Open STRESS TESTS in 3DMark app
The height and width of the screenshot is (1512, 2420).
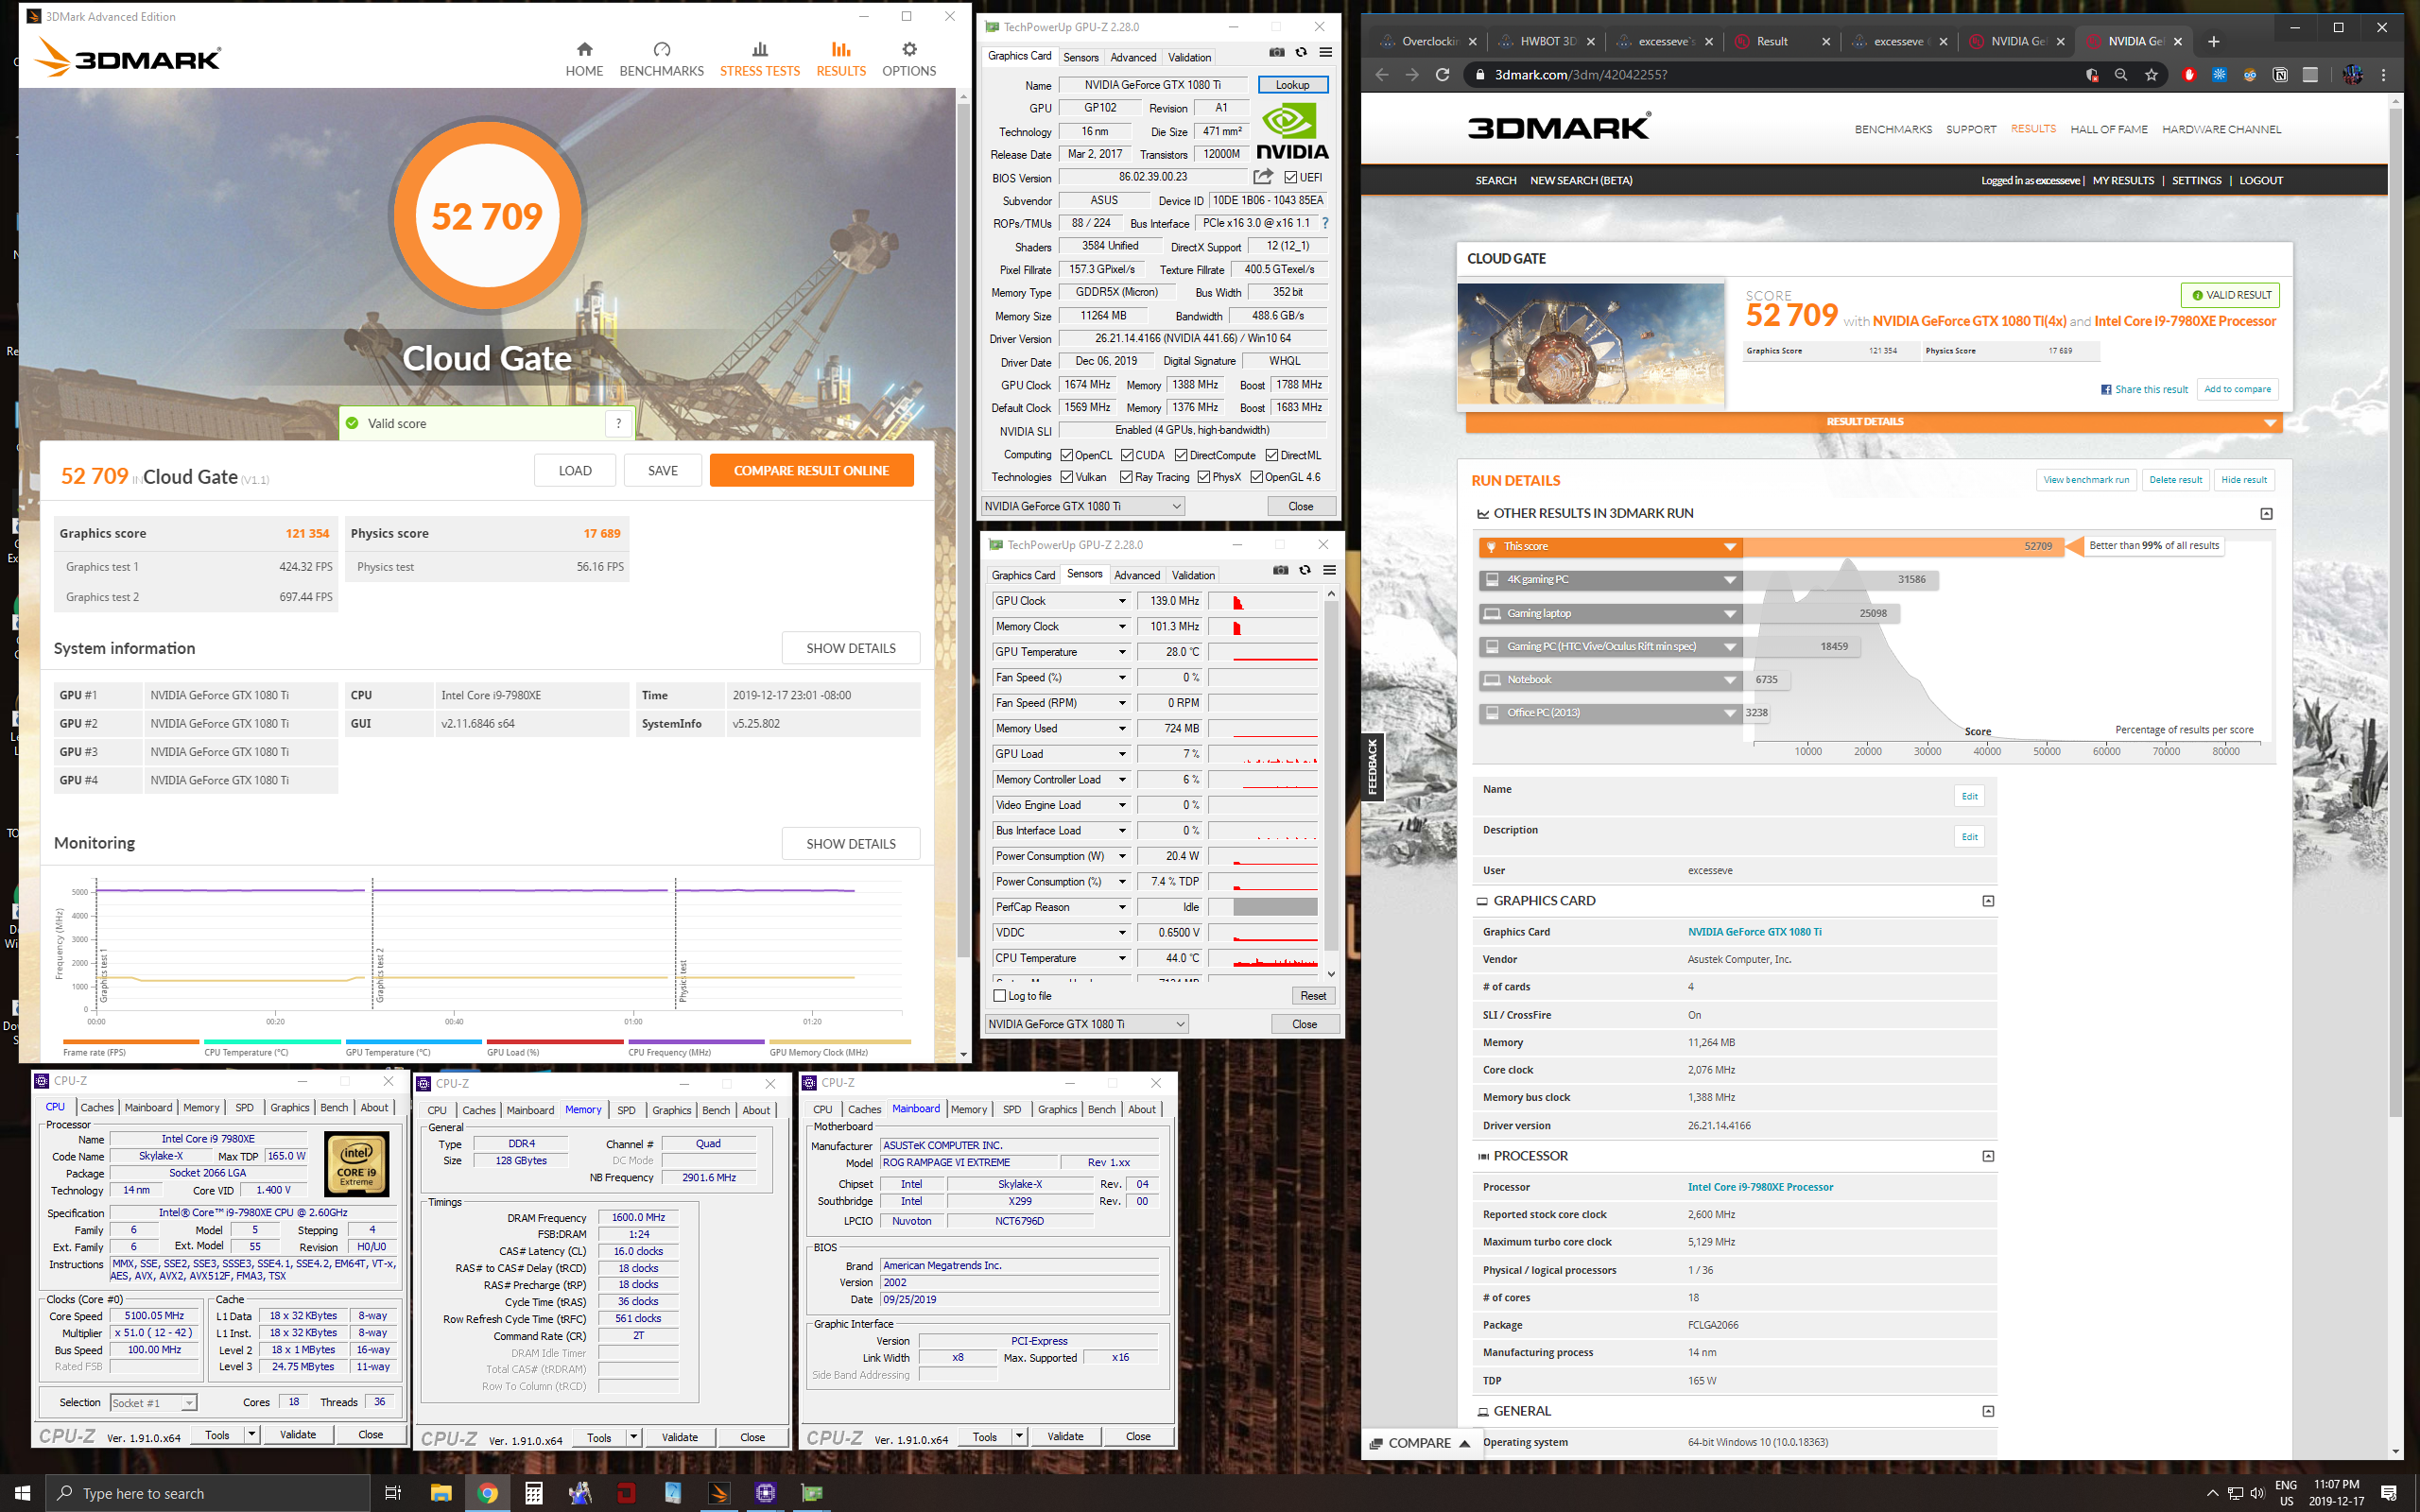tap(759, 59)
